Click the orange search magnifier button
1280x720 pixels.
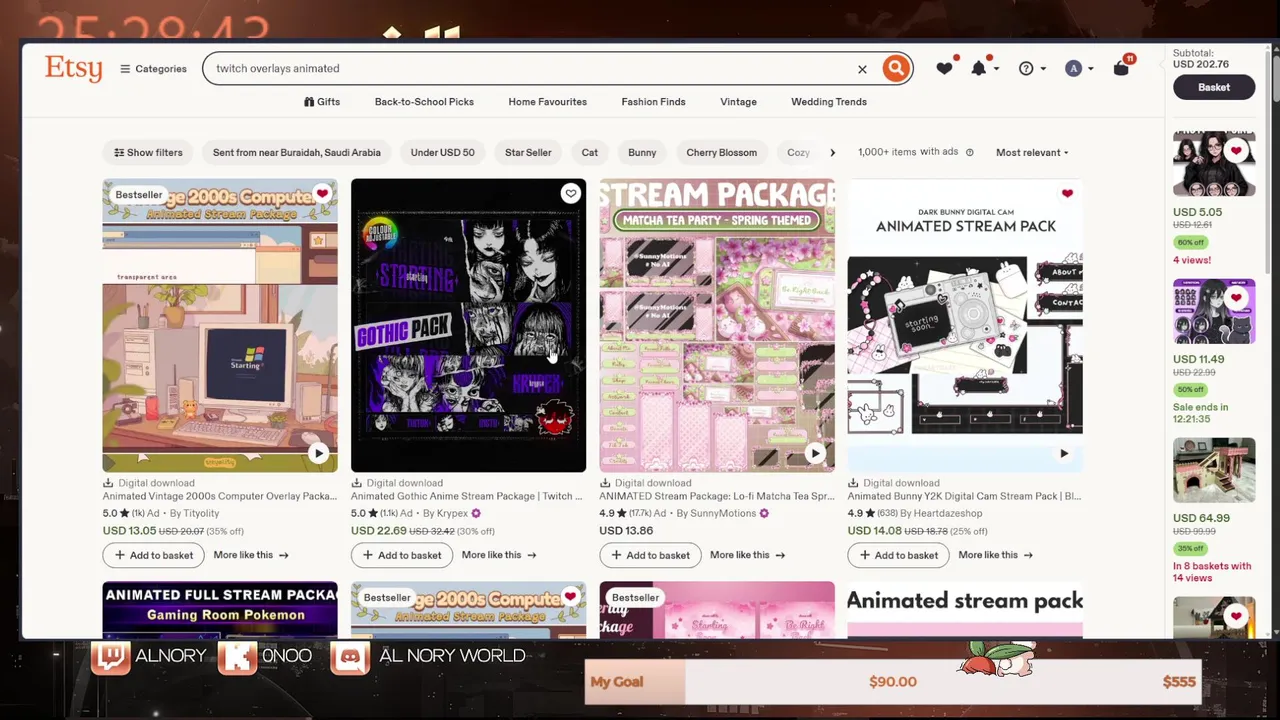pyautogui.click(x=896, y=68)
